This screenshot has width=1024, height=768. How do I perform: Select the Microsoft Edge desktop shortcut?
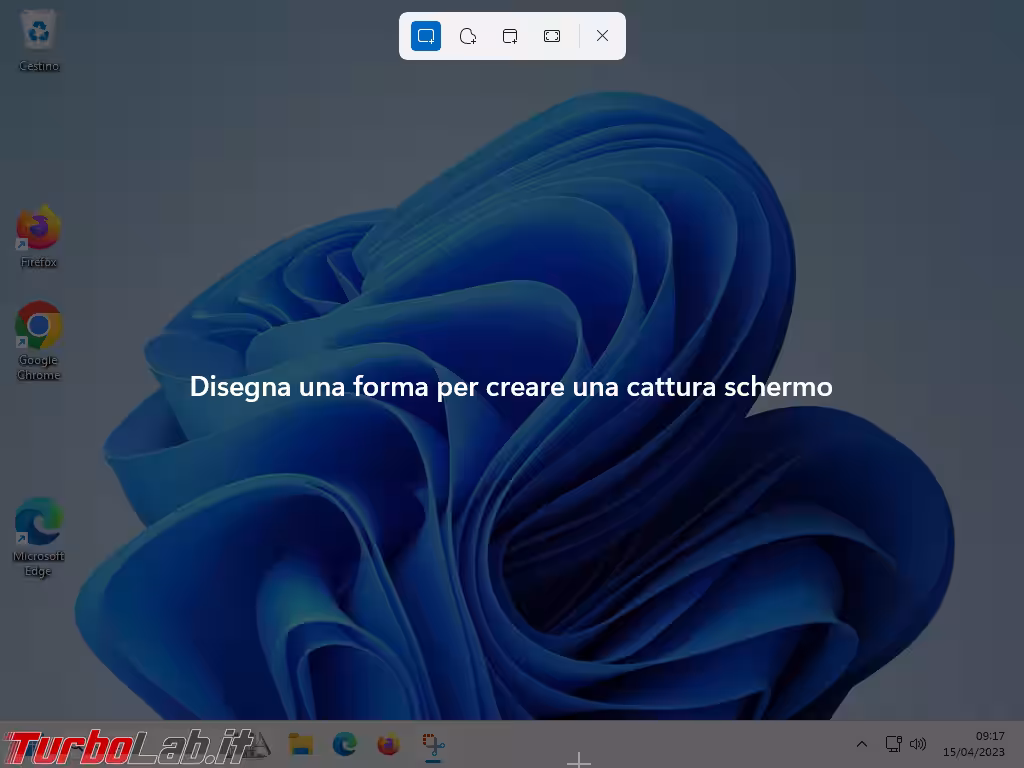pos(39,523)
